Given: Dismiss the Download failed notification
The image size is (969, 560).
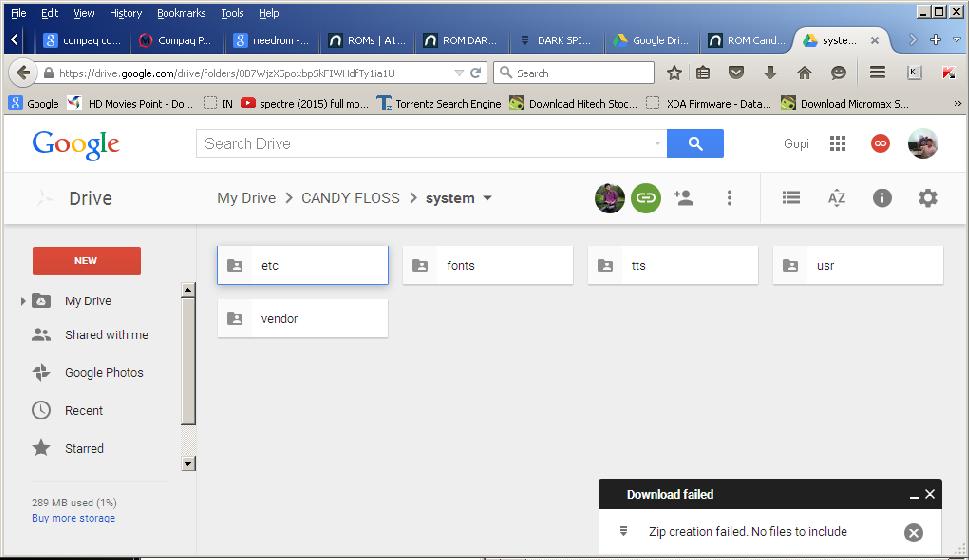Looking at the screenshot, I should pos(930,494).
